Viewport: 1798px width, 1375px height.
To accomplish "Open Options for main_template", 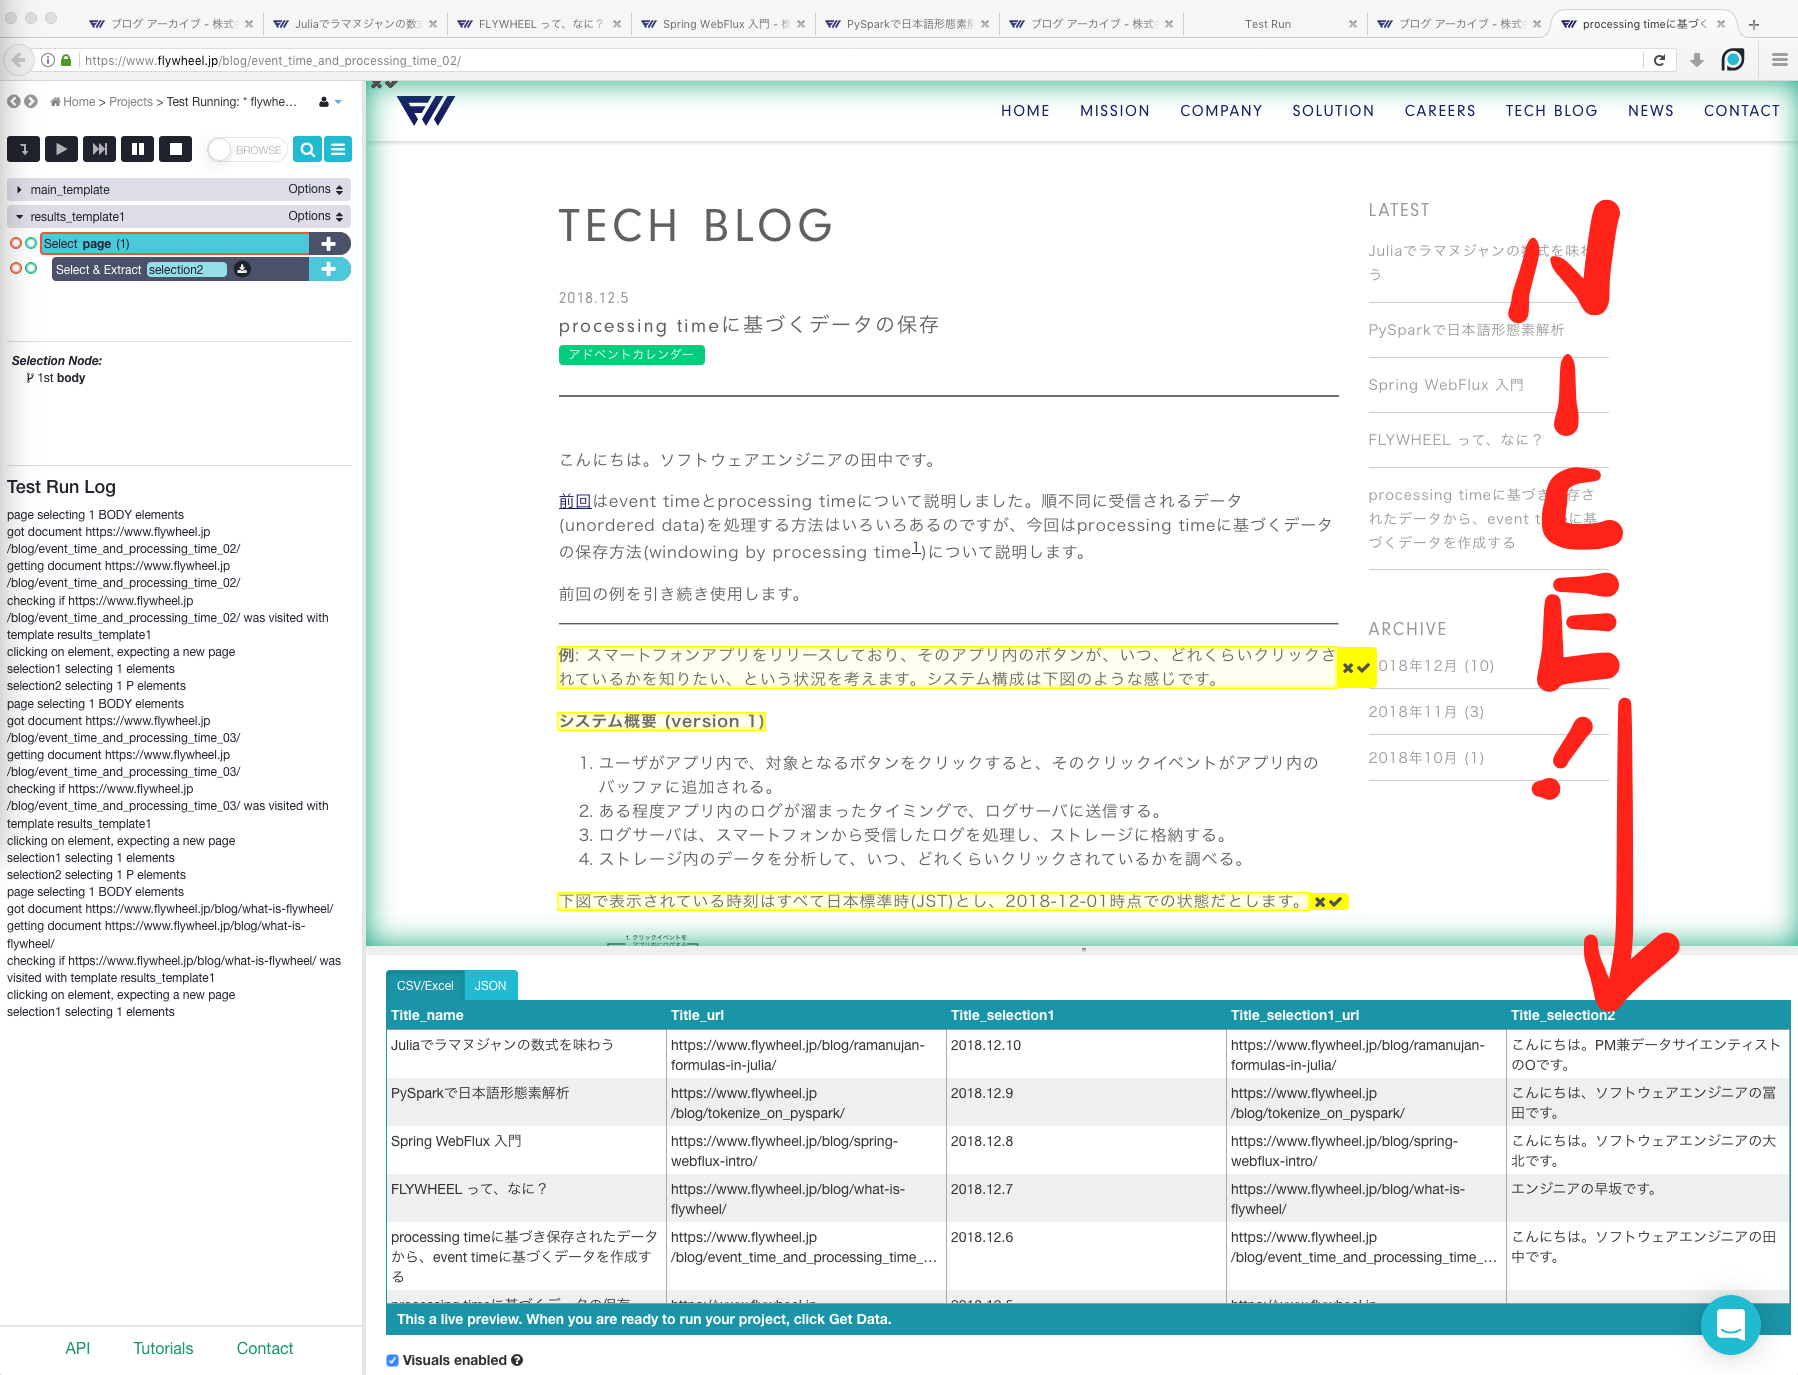I will pos(316,189).
